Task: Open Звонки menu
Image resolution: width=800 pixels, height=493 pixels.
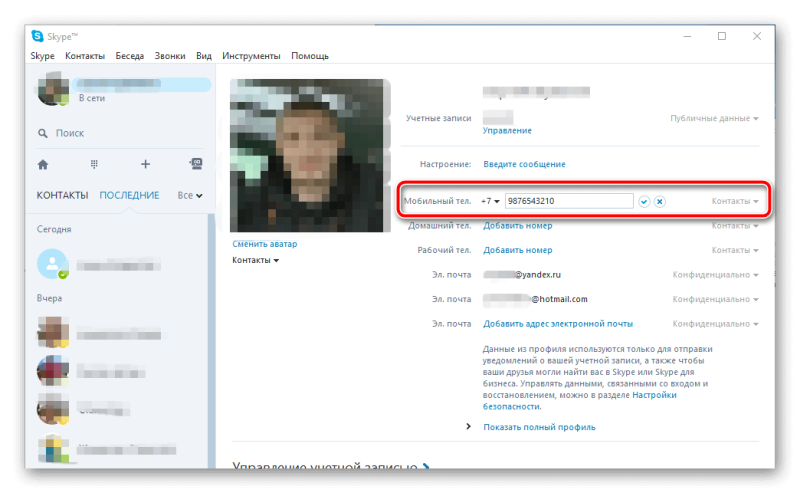Action: click(x=170, y=56)
